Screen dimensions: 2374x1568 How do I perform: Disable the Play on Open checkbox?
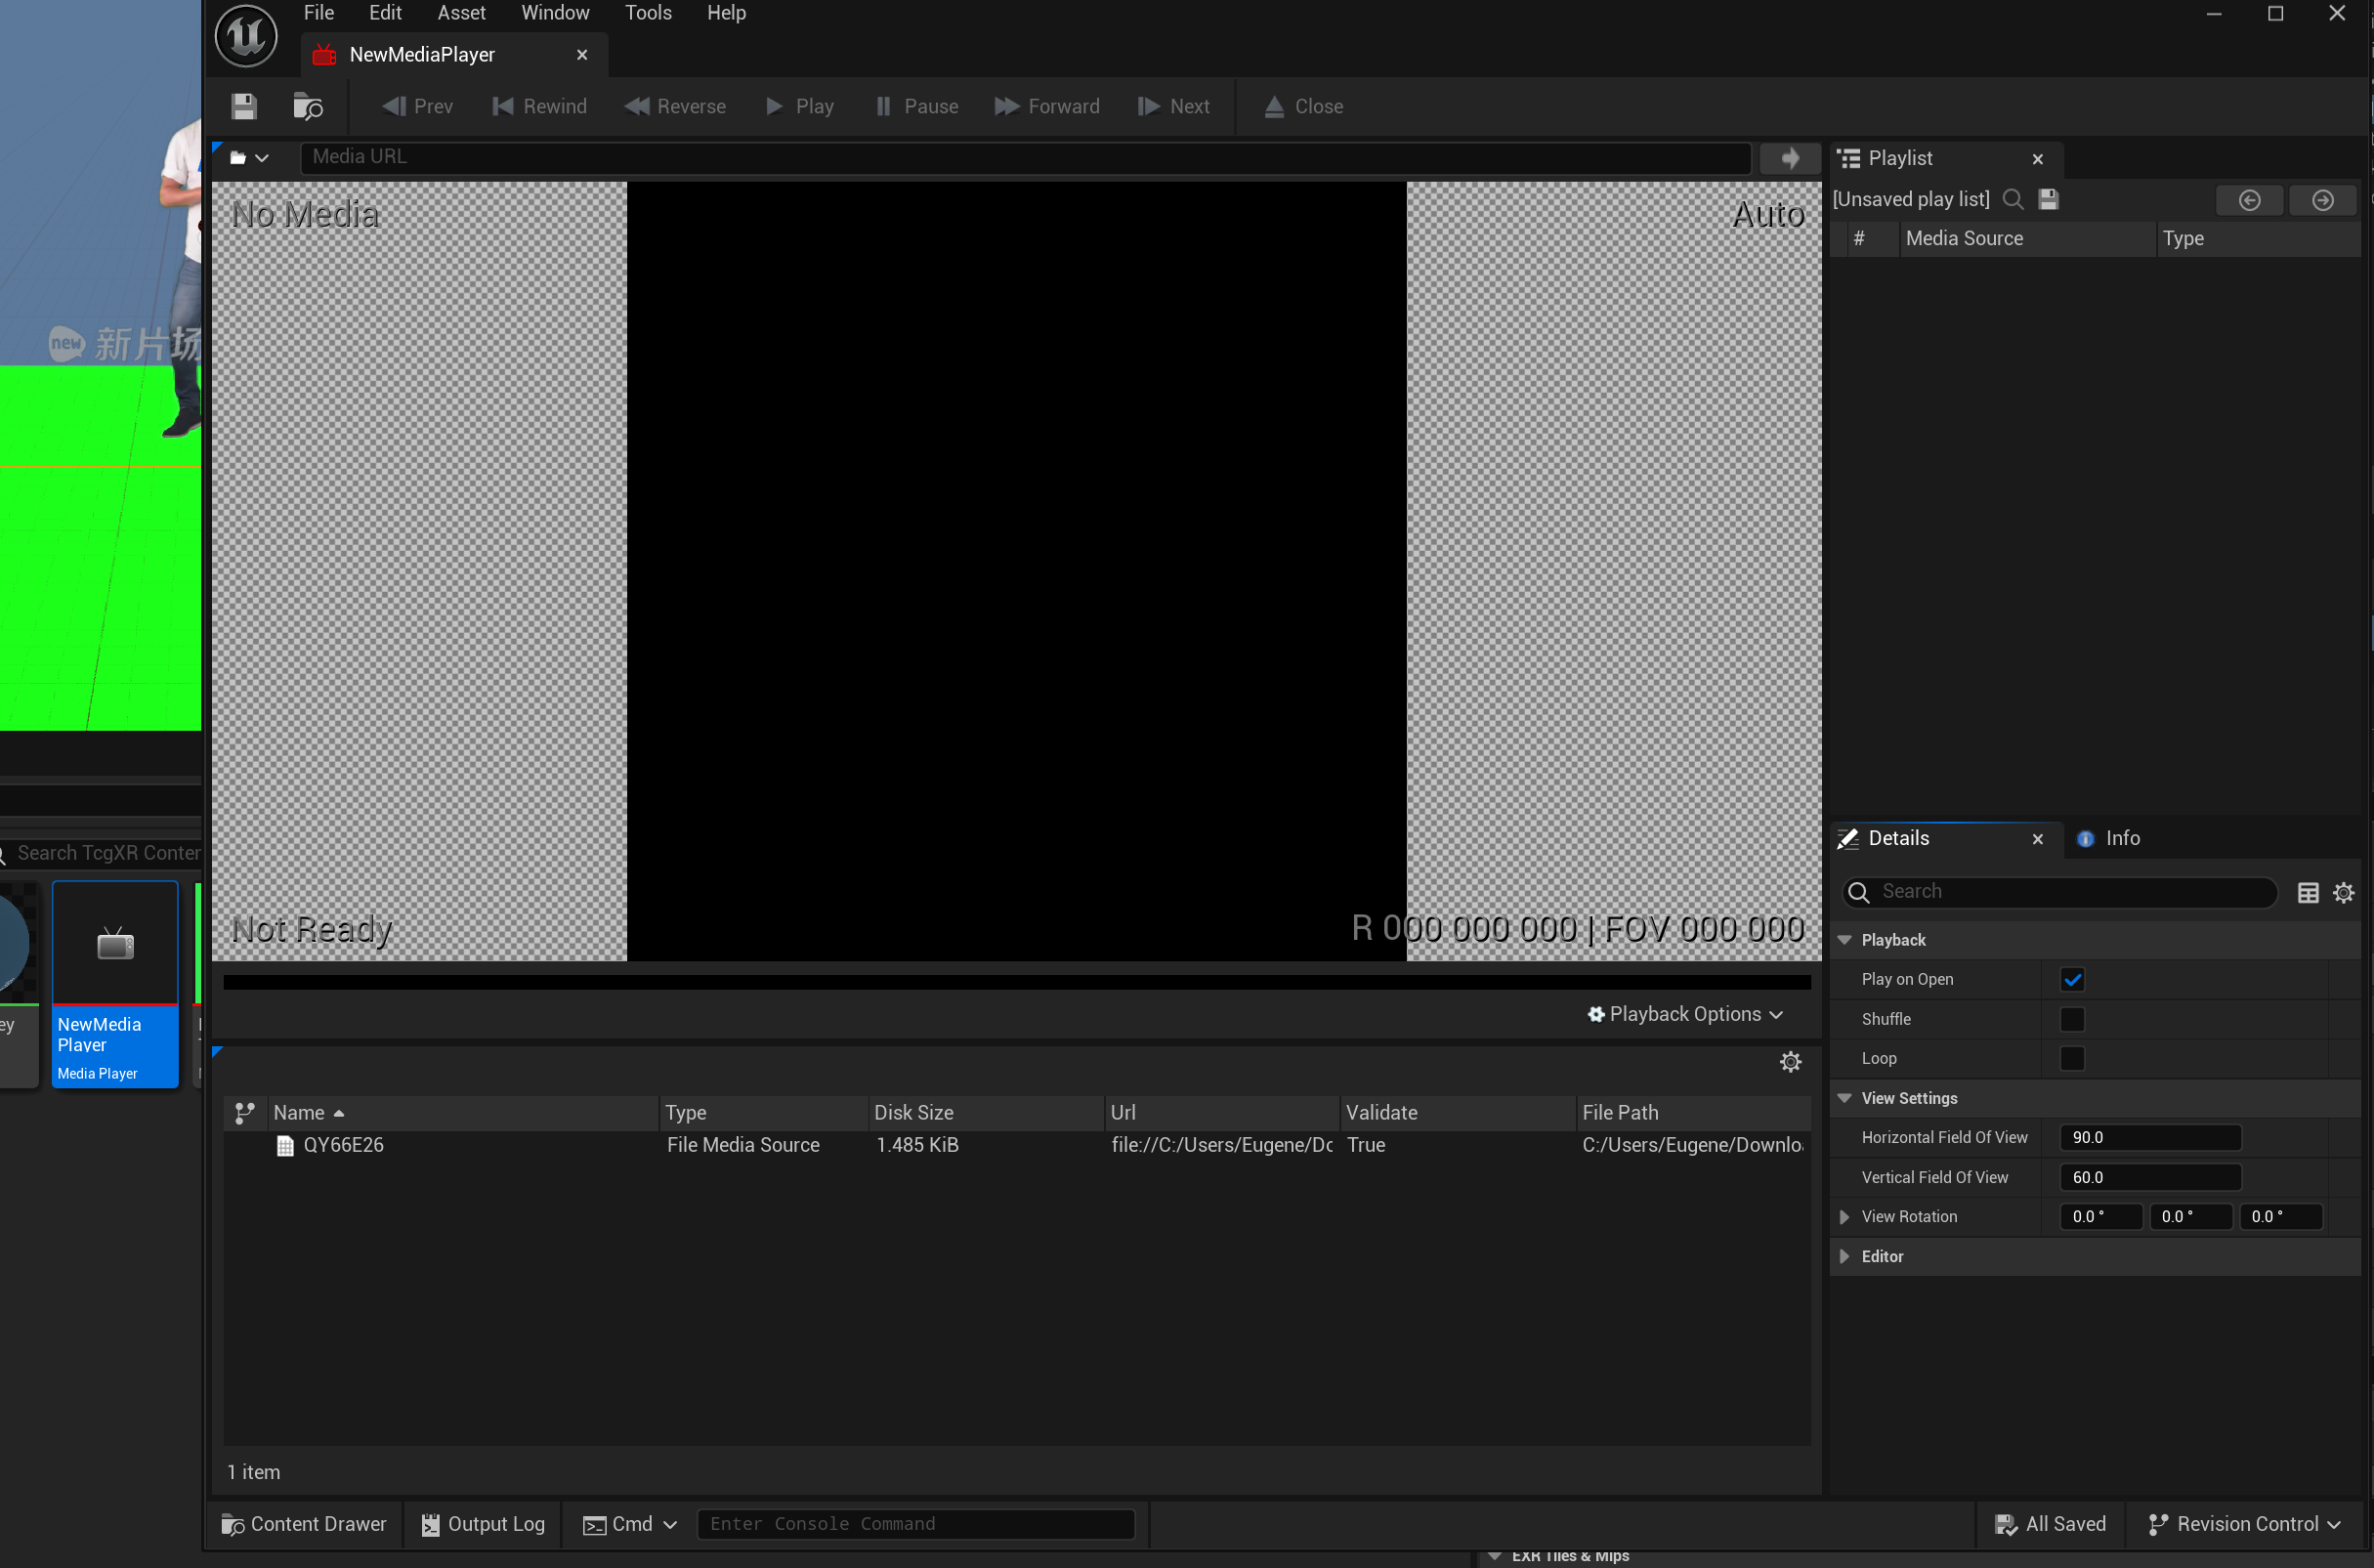pos(2072,979)
